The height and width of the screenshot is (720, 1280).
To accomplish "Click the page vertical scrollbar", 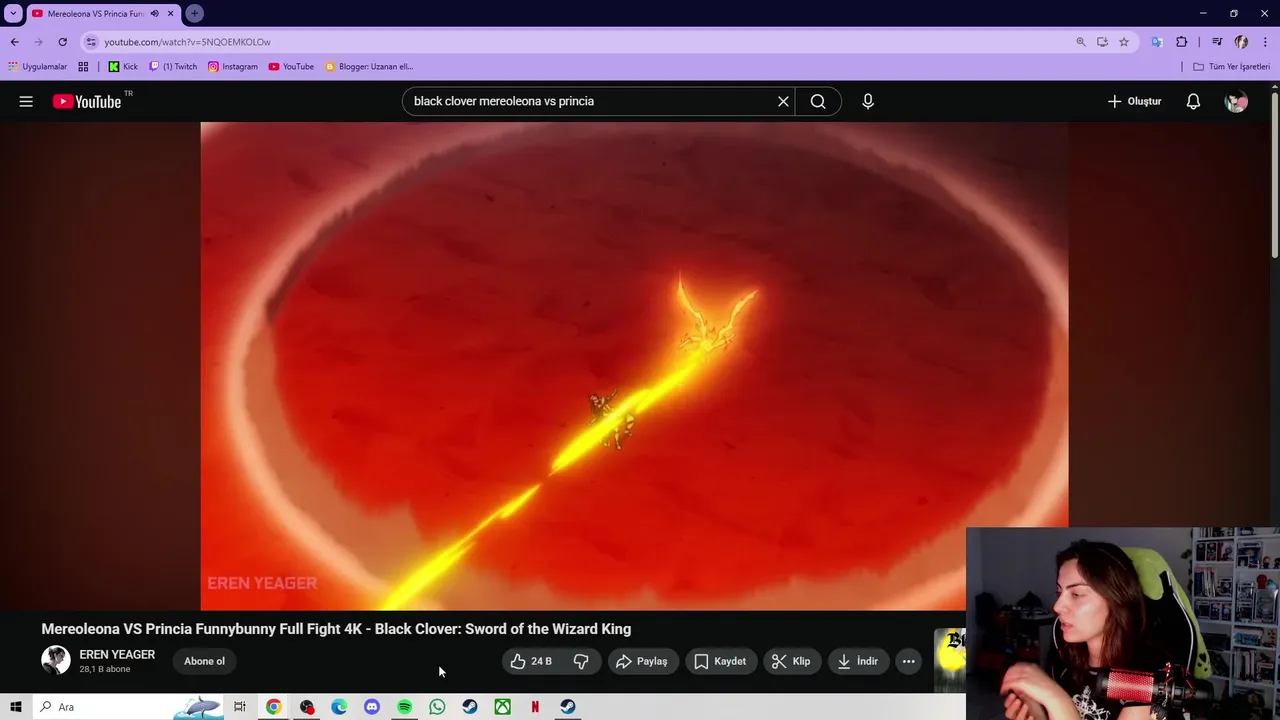I will click(x=1274, y=175).
